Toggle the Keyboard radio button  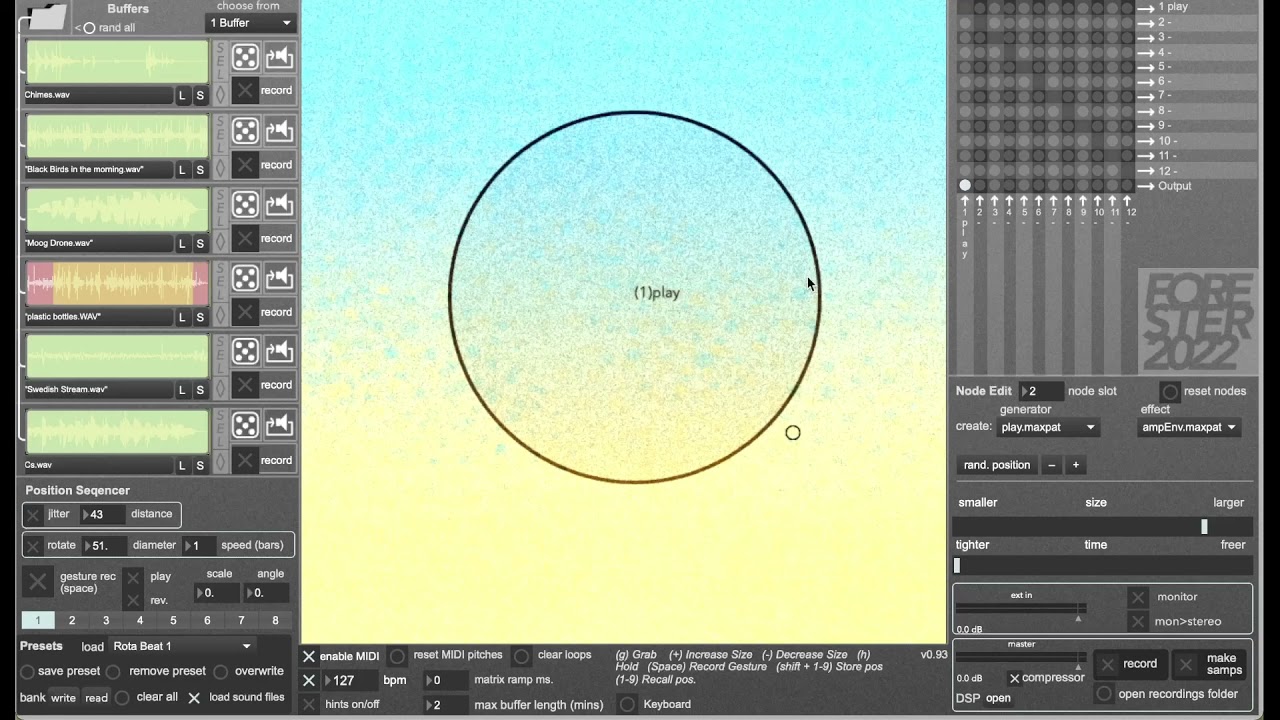click(627, 705)
